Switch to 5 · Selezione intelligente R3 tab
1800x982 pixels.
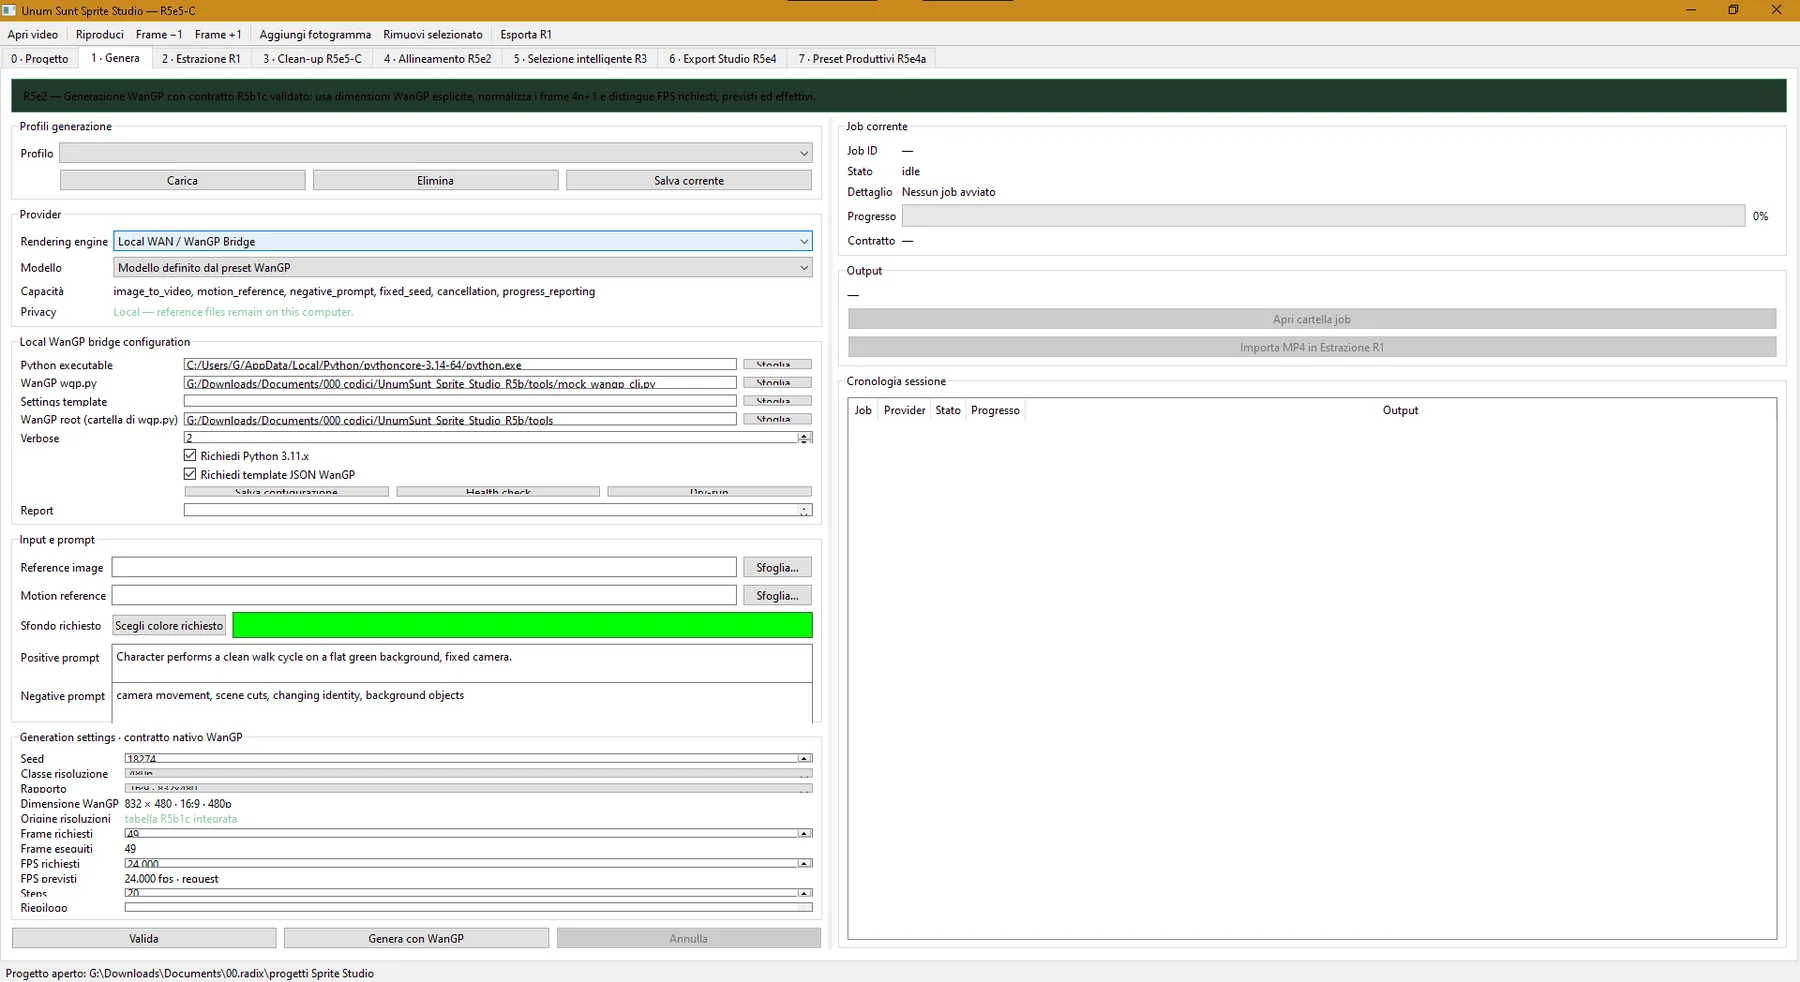580,59
